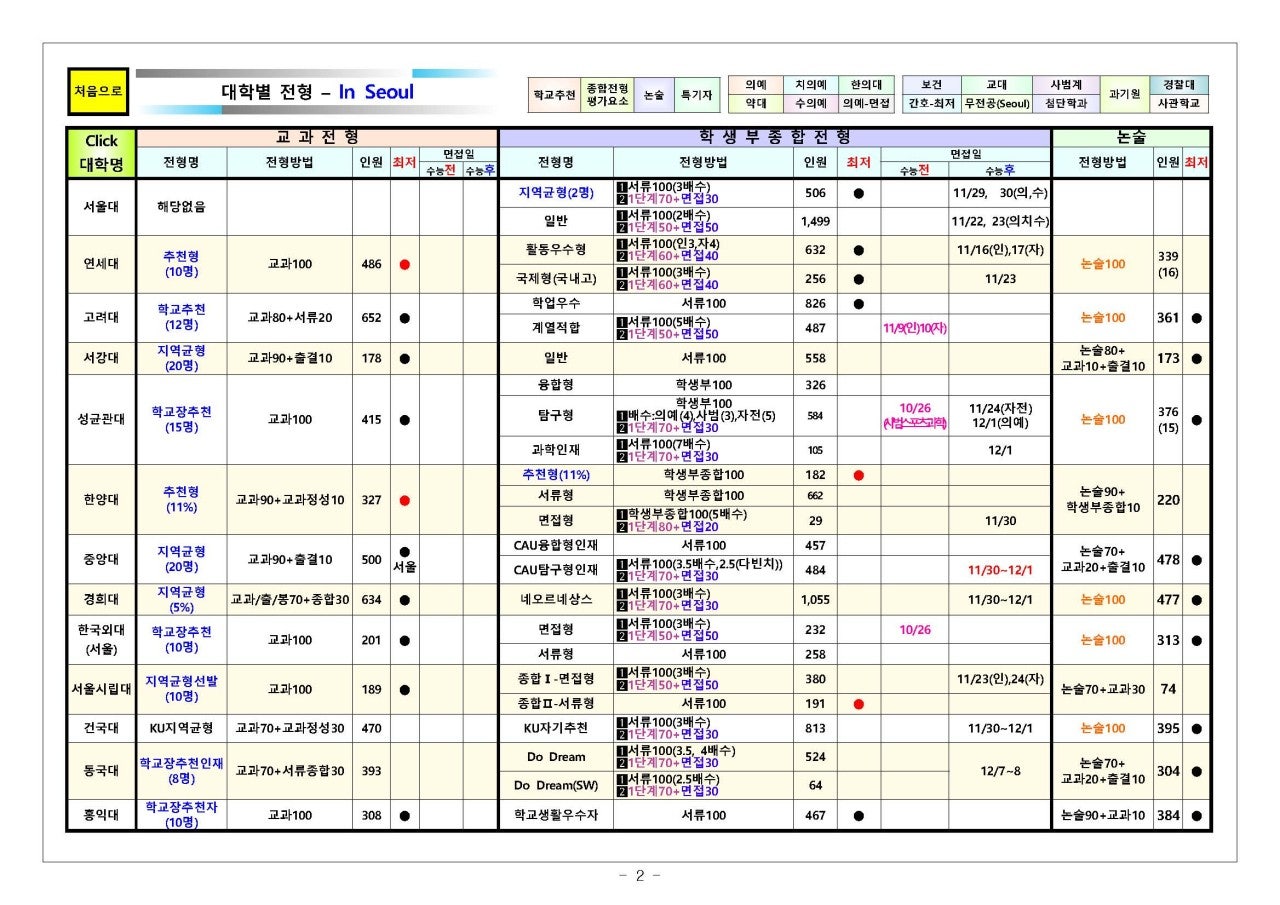The width and height of the screenshot is (1280, 905).
Task: Select the 의예-면접 navigation button
Action: tap(866, 104)
